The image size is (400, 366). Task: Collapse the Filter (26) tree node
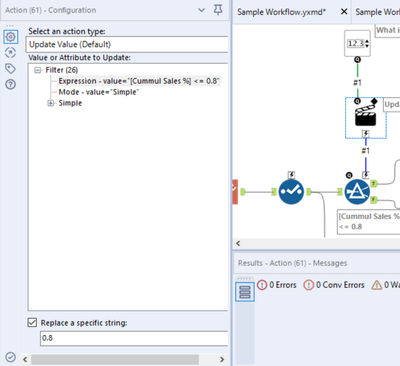tap(38, 70)
